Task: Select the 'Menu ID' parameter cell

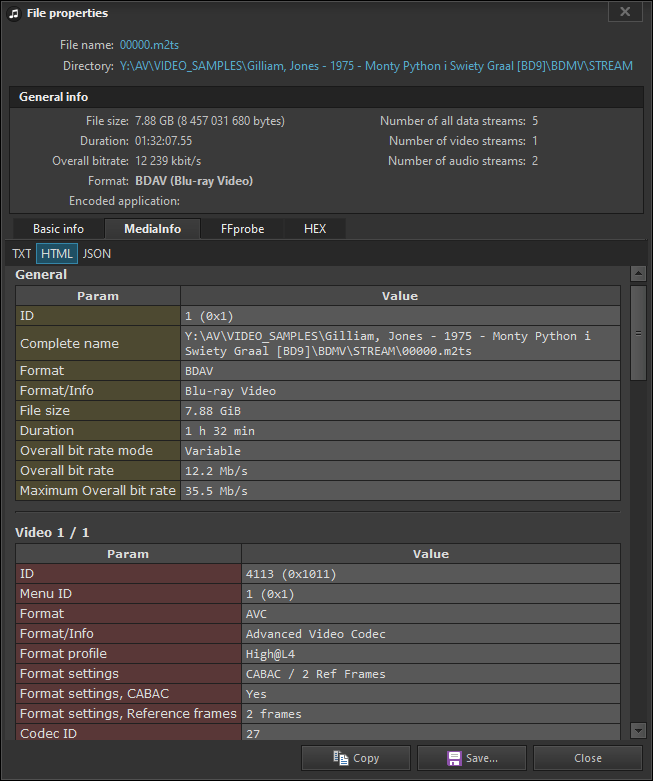Action: (x=129, y=594)
